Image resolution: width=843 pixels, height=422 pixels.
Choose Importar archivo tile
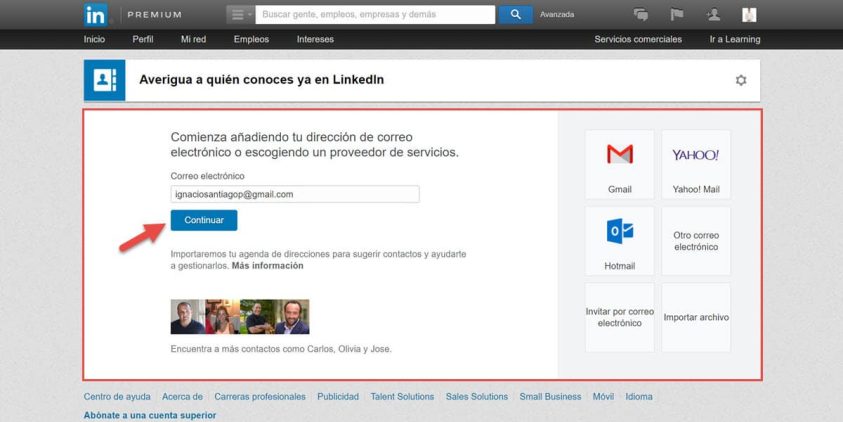click(696, 318)
